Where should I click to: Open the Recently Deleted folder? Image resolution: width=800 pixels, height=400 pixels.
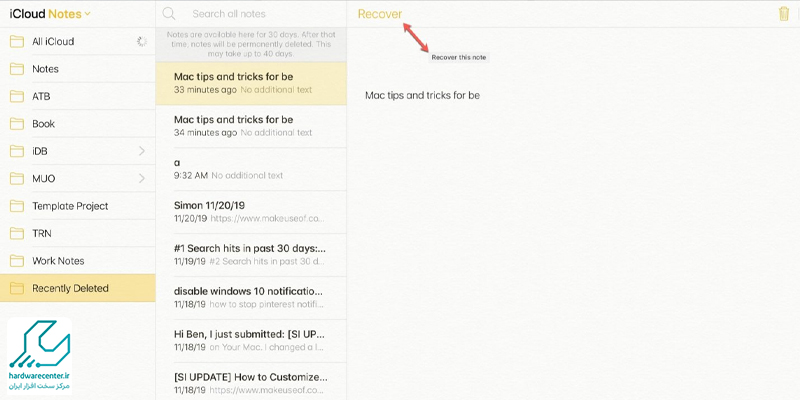click(x=78, y=288)
